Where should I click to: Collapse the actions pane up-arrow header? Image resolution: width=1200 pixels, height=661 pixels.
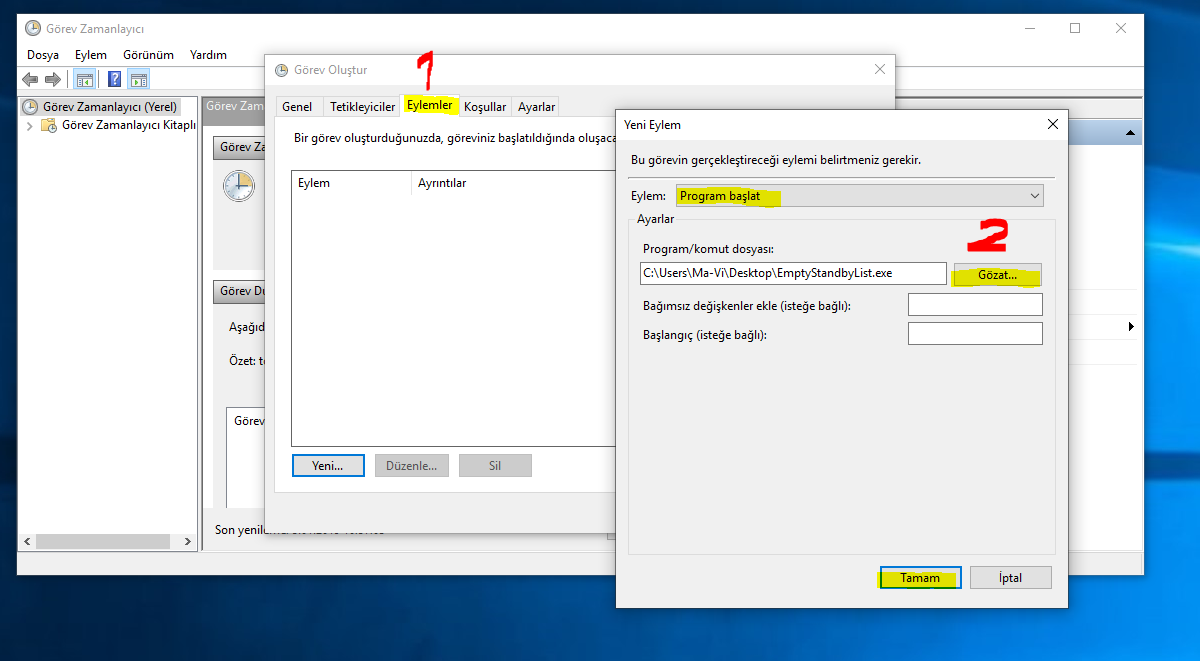click(1130, 132)
